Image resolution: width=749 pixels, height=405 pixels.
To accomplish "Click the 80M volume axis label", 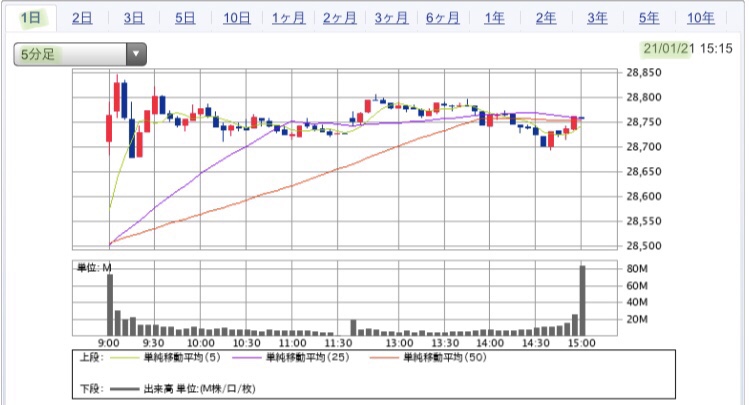I will 637,269.
